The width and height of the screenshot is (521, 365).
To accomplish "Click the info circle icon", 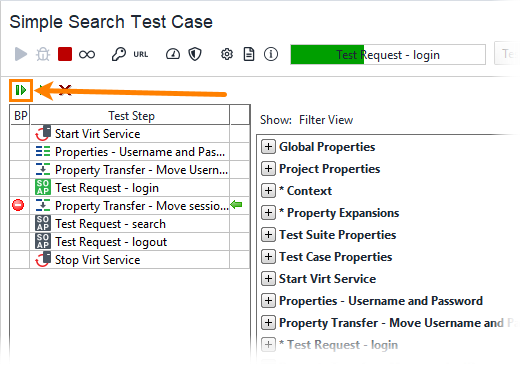I will [271, 54].
